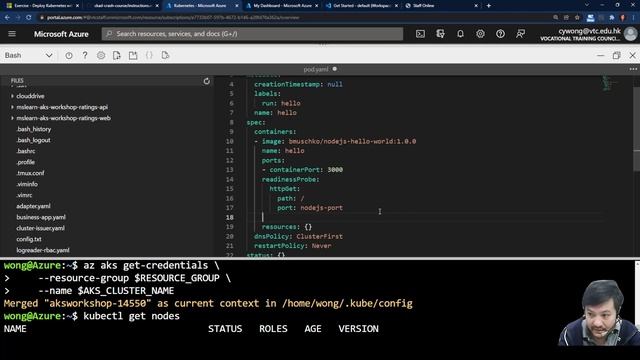Open the .viminfo file
The width and height of the screenshot is (640, 360).
click(x=27, y=184)
